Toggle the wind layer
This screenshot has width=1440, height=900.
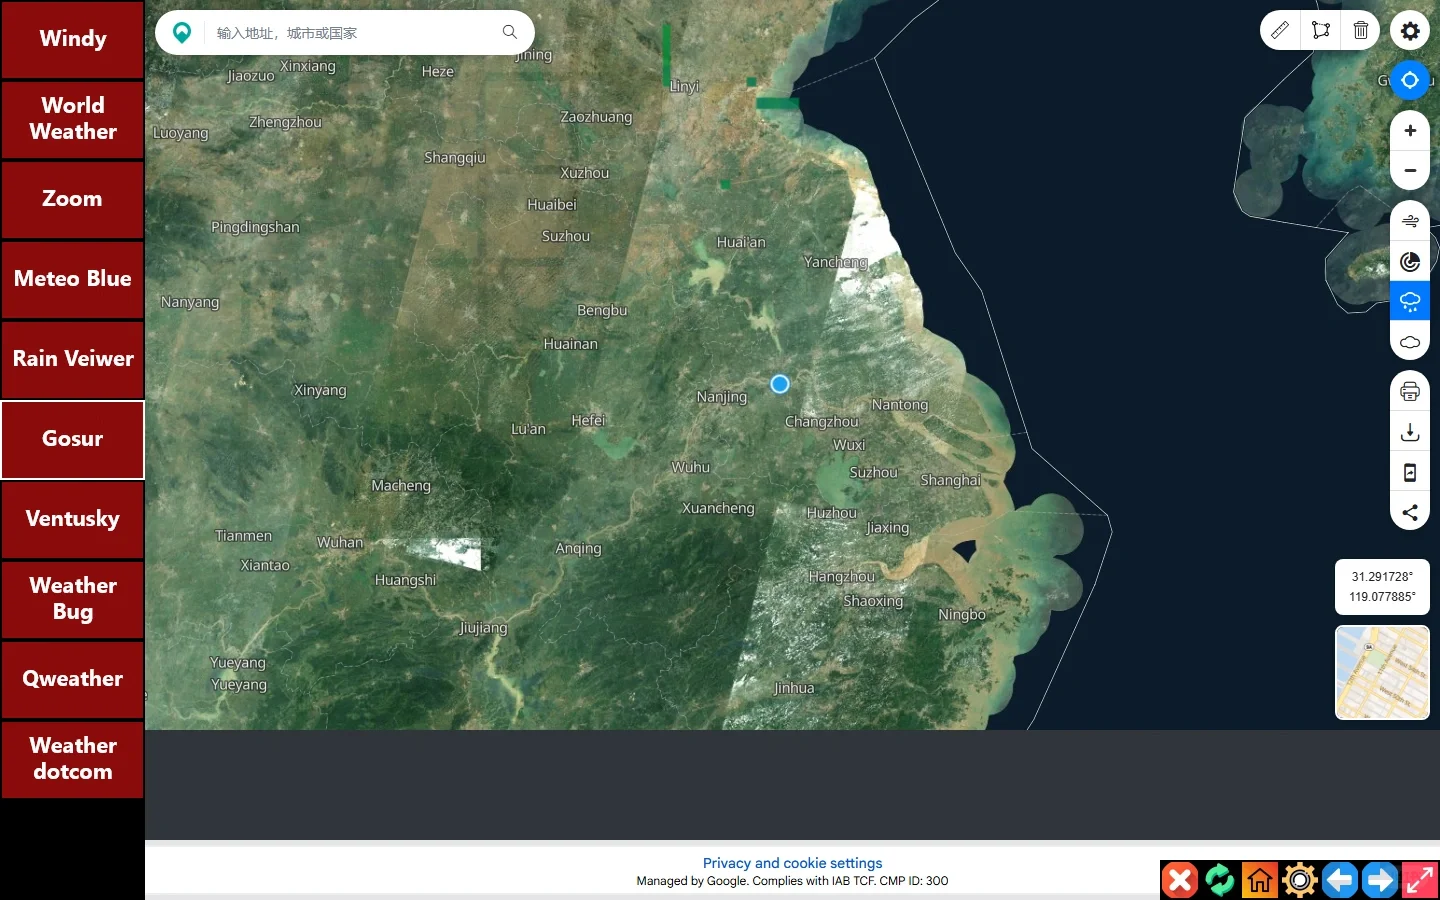(x=1410, y=221)
